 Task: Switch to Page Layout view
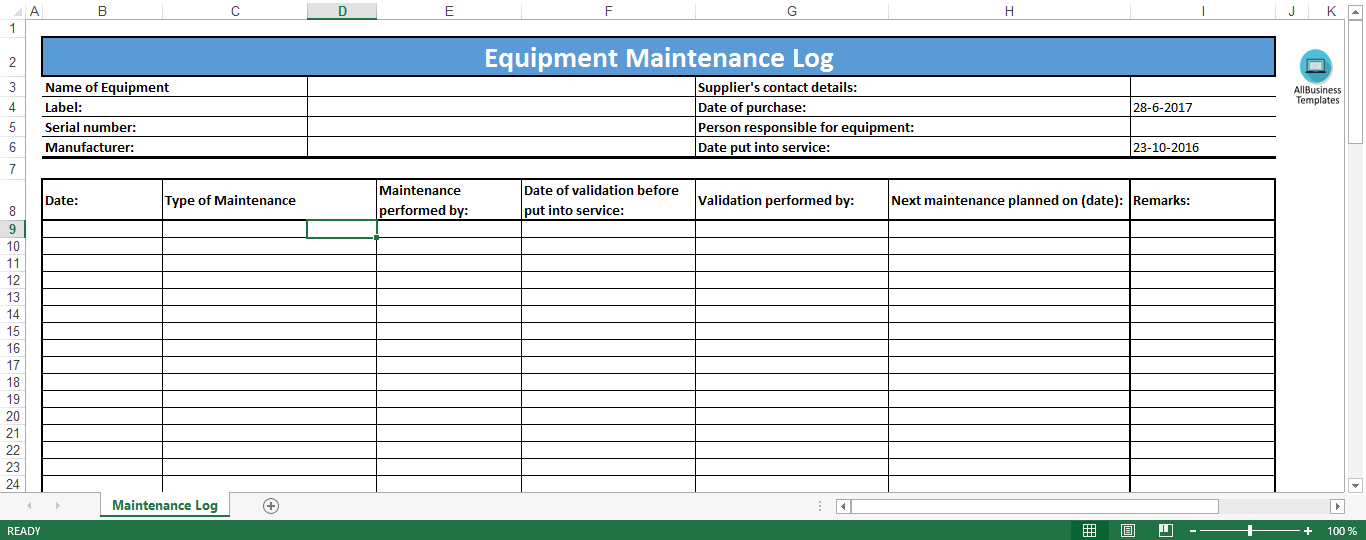(x=1128, y=530)
